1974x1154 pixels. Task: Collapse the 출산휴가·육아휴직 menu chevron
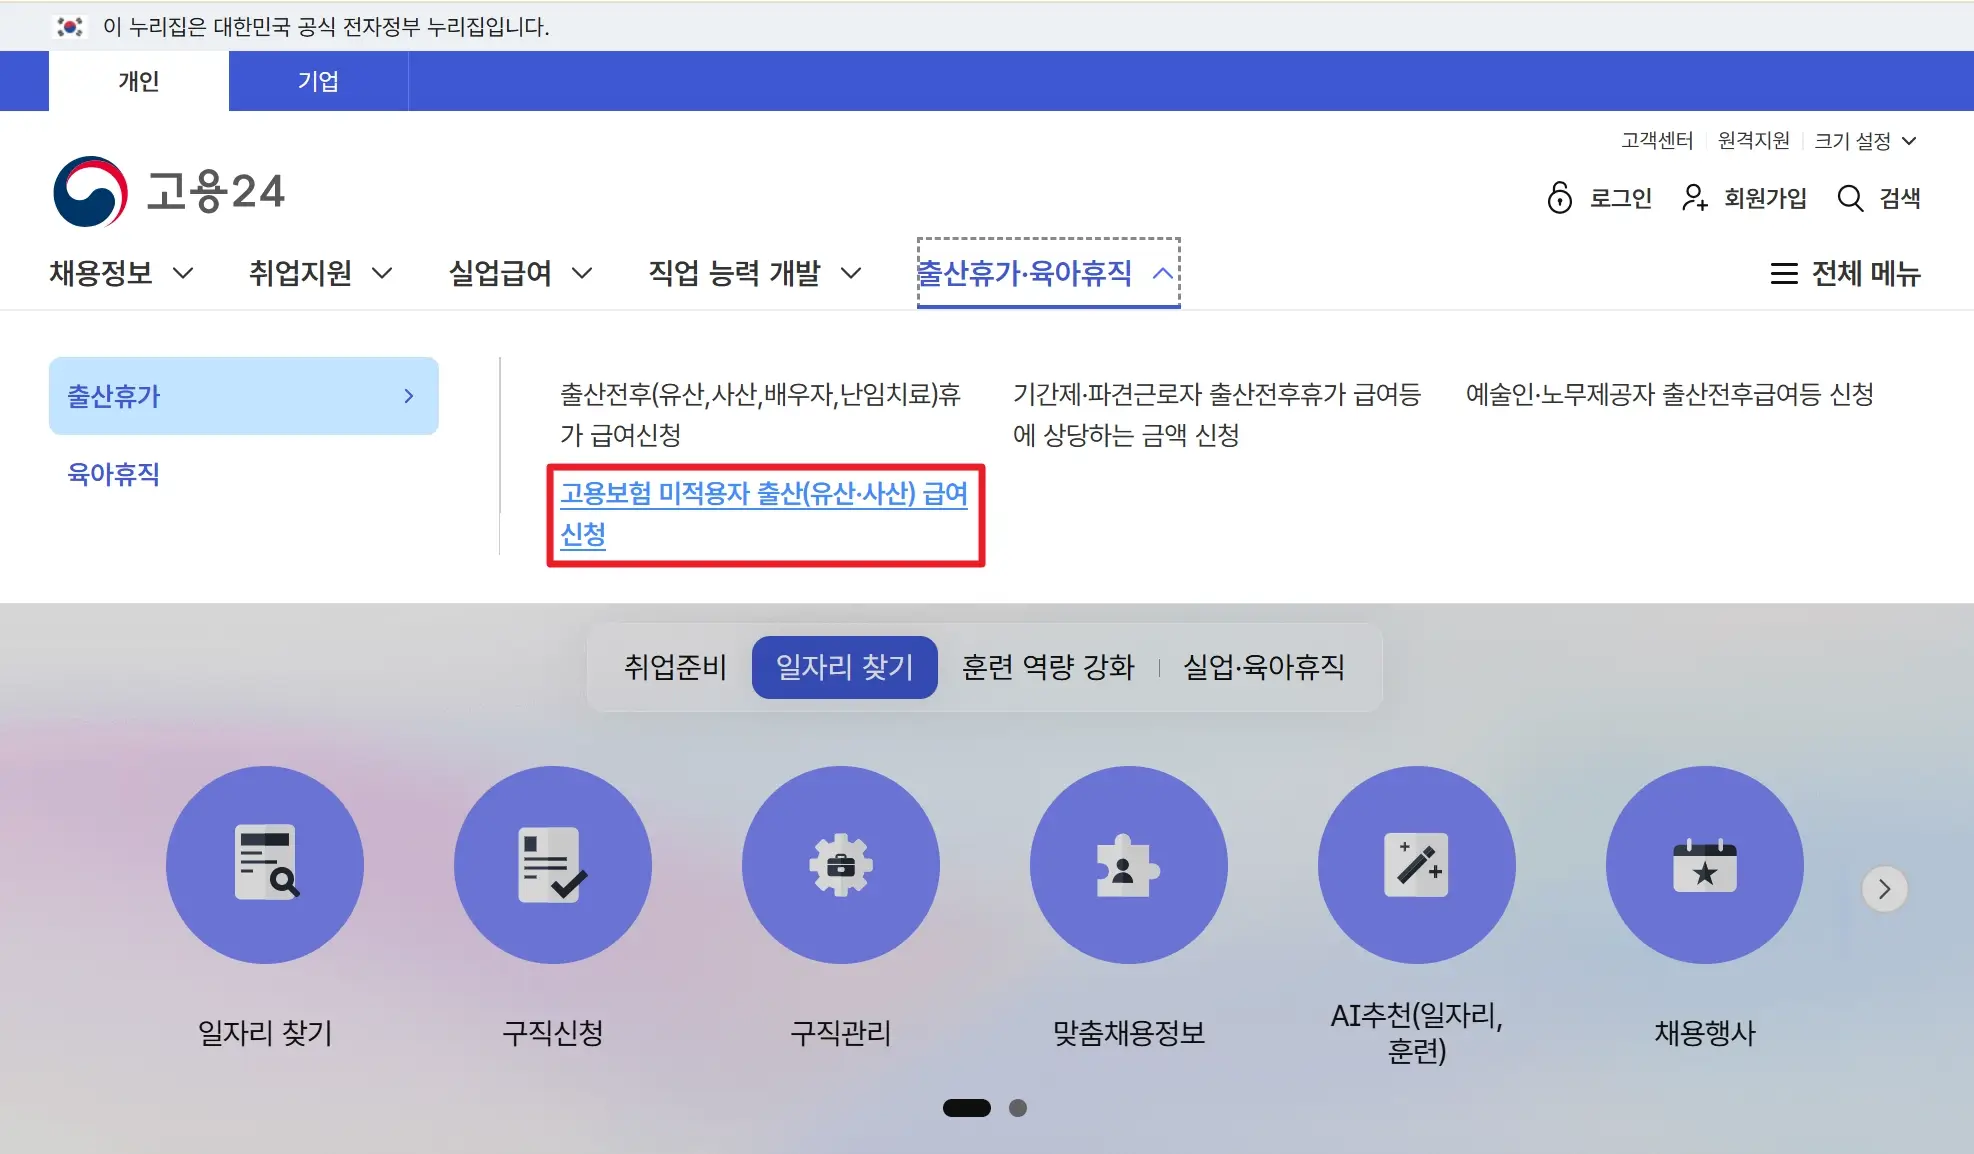tap(1163, 272)
